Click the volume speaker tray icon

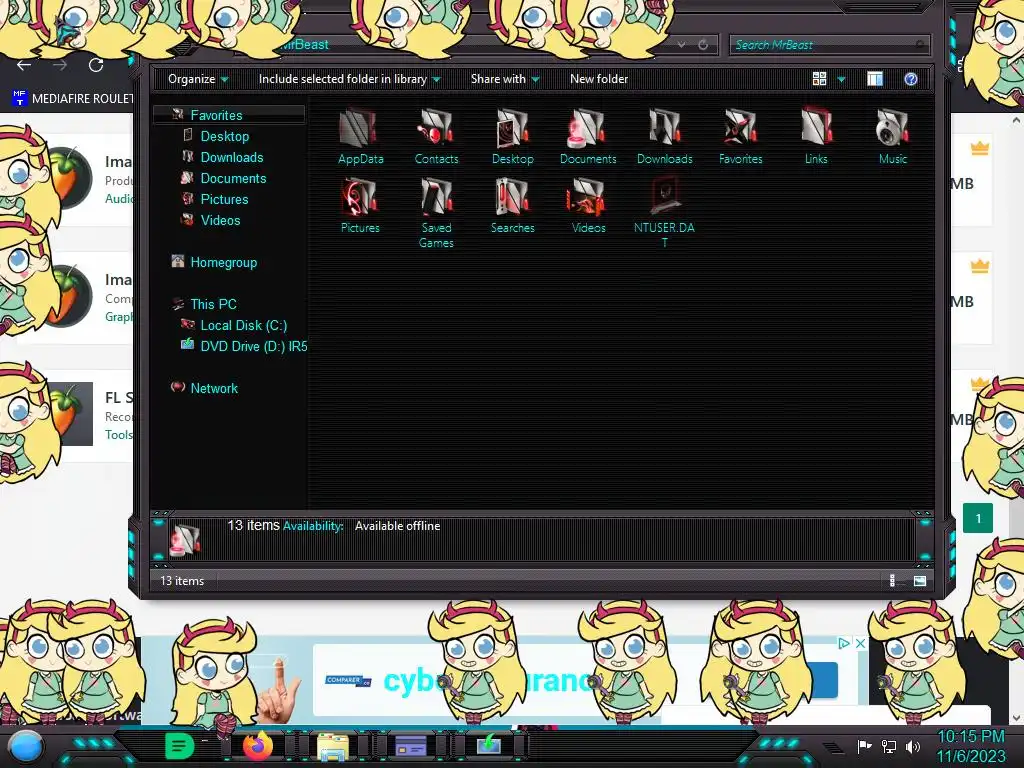(913, 746)
